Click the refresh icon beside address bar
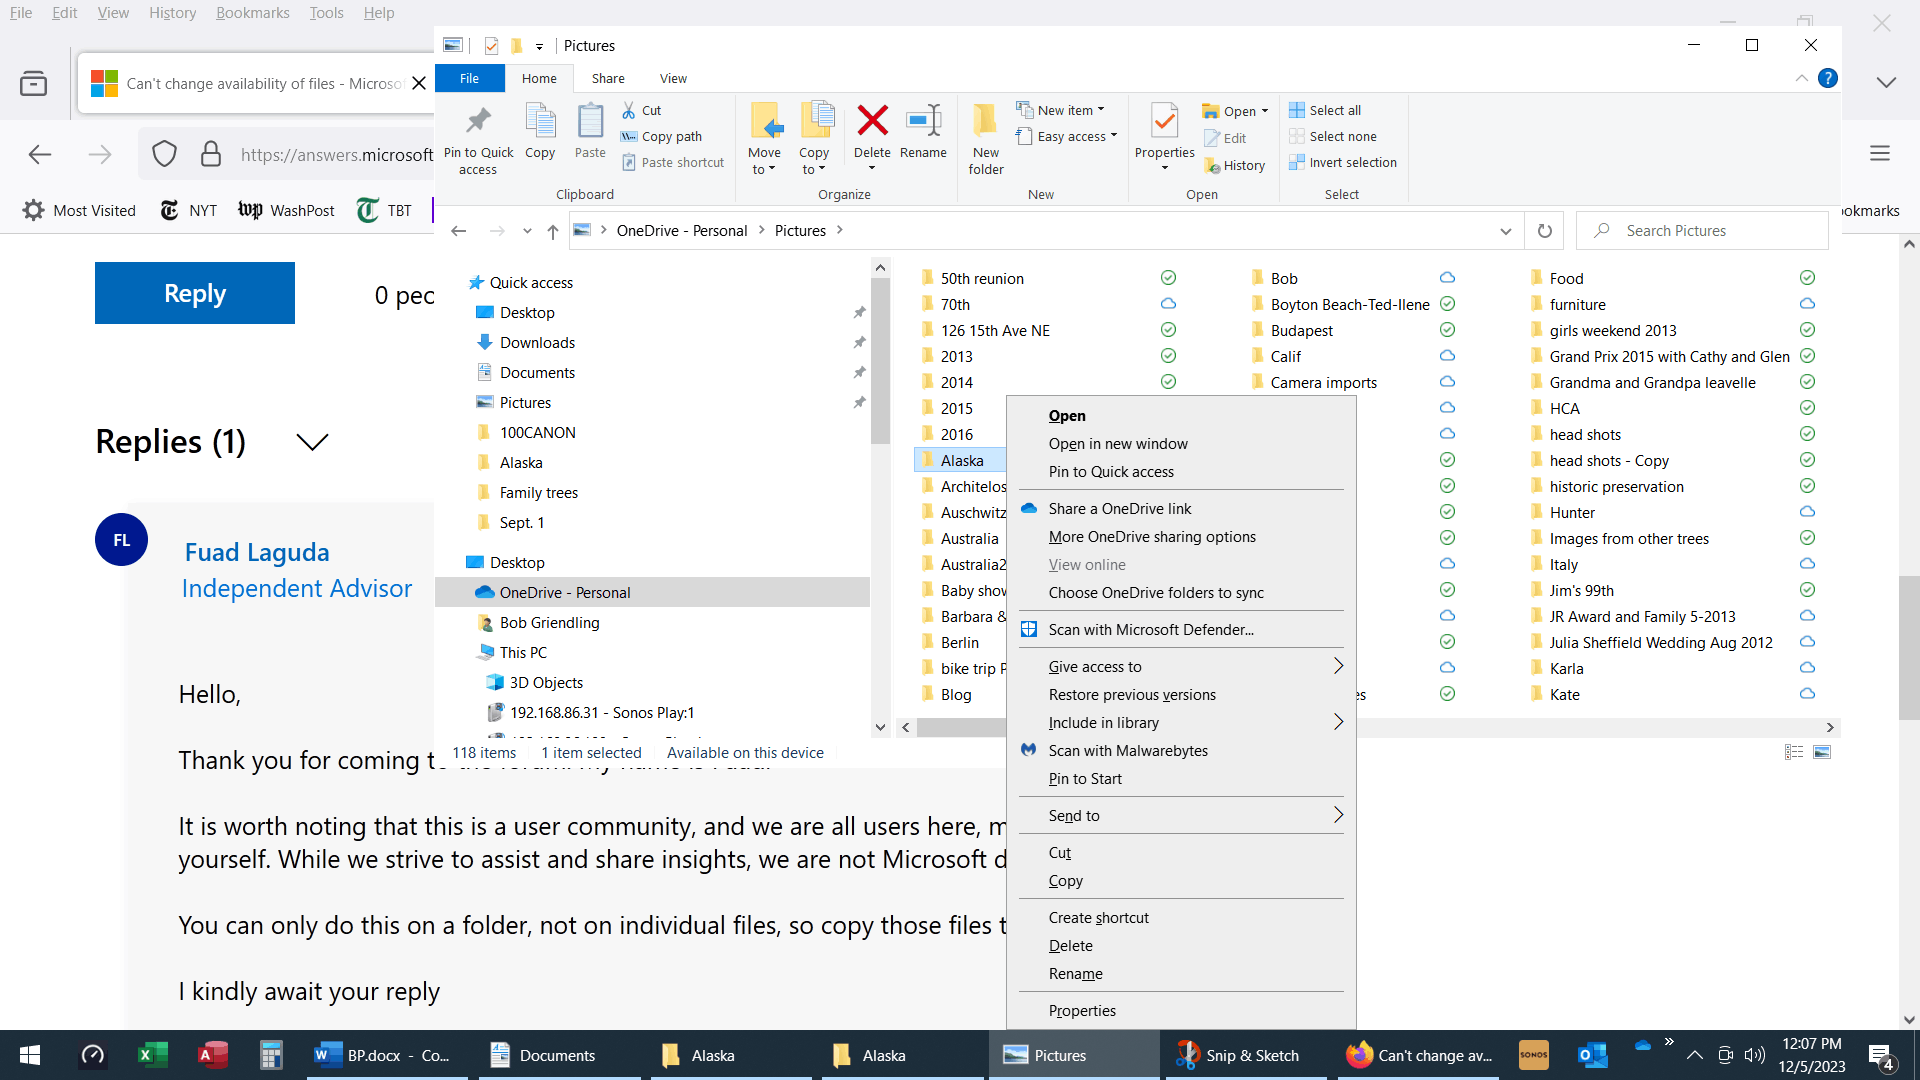The image size is (1920, 1080). coord(1544,231)
